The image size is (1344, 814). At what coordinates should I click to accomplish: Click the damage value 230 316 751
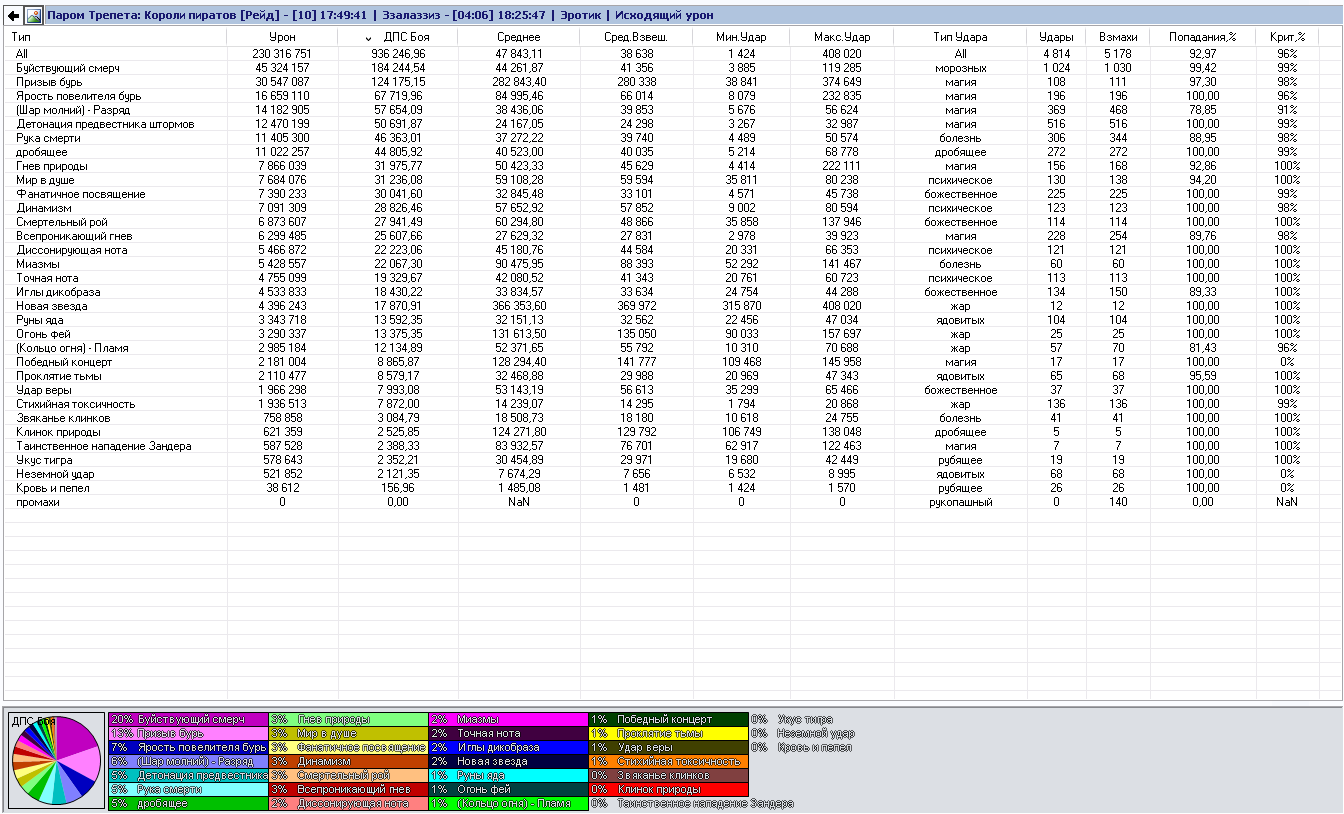tap(282, 54)
